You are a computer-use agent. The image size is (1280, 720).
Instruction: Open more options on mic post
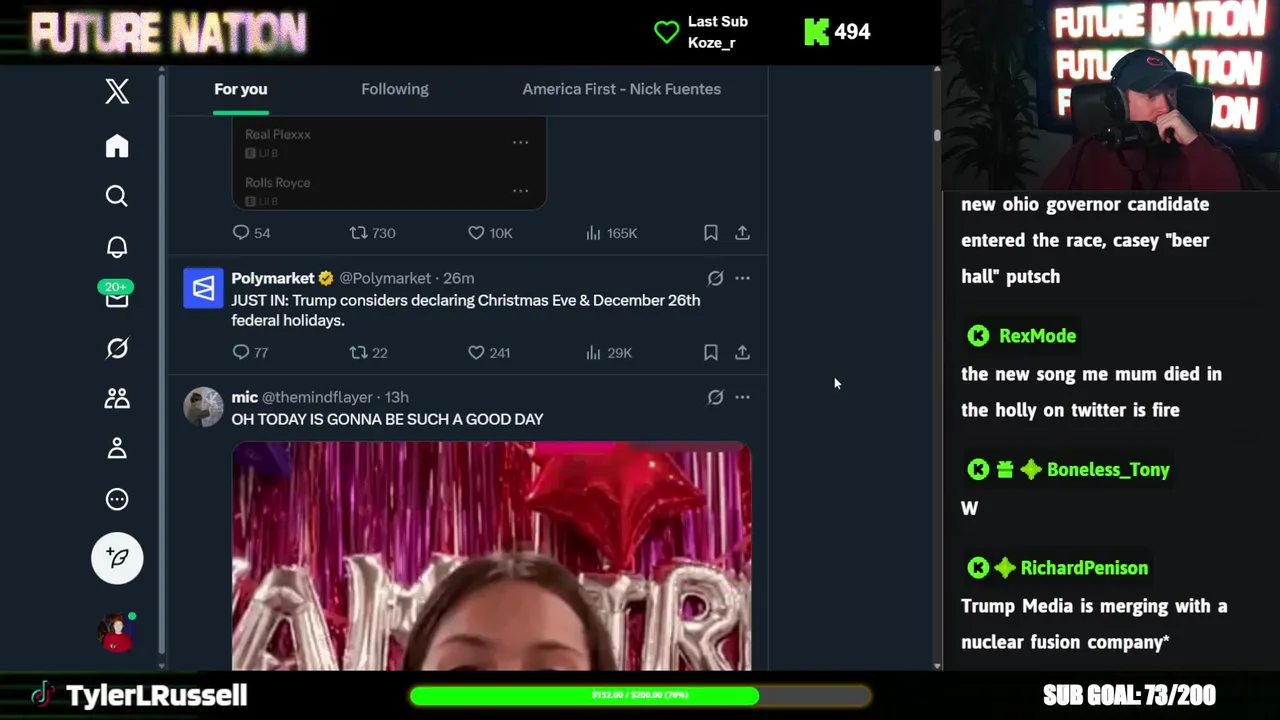tap(742, 397)
